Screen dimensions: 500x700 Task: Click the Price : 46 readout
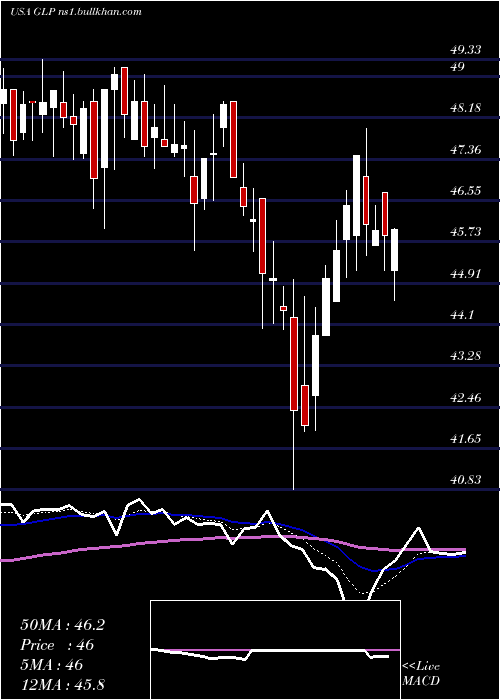[x=57, y=645]
